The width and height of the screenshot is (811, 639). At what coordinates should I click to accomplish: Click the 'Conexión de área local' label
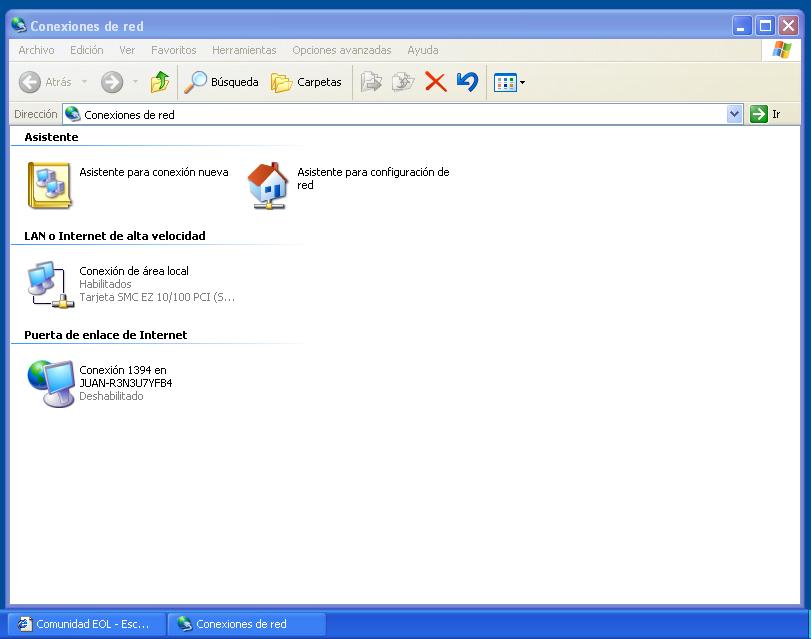[x=133, y=271]
